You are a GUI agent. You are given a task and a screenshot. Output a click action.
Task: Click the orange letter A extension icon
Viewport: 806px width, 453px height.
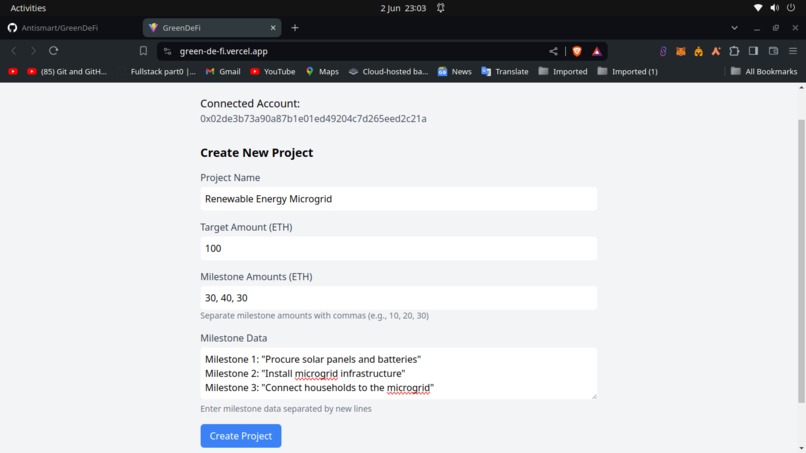click(x=716, y=51)
